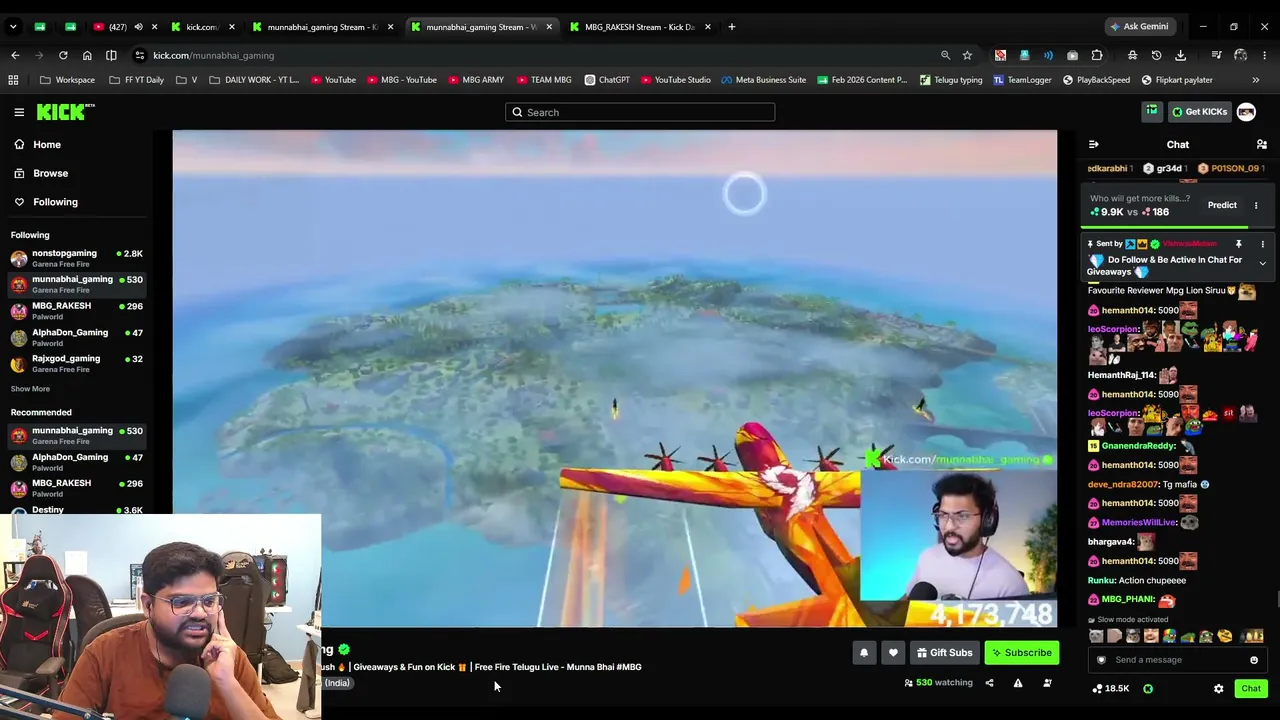Click the Predict button
The width and height of the screenshot is (1280, 720).
[1222, 205]
